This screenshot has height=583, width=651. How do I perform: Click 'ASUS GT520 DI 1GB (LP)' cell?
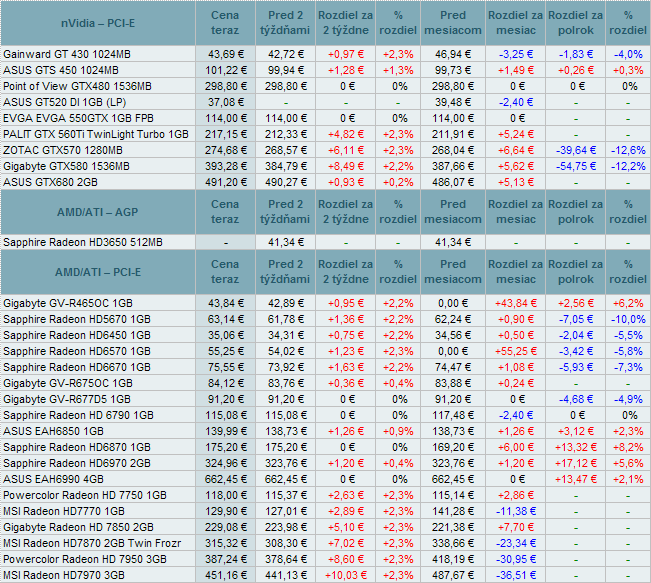pos(64,102)
